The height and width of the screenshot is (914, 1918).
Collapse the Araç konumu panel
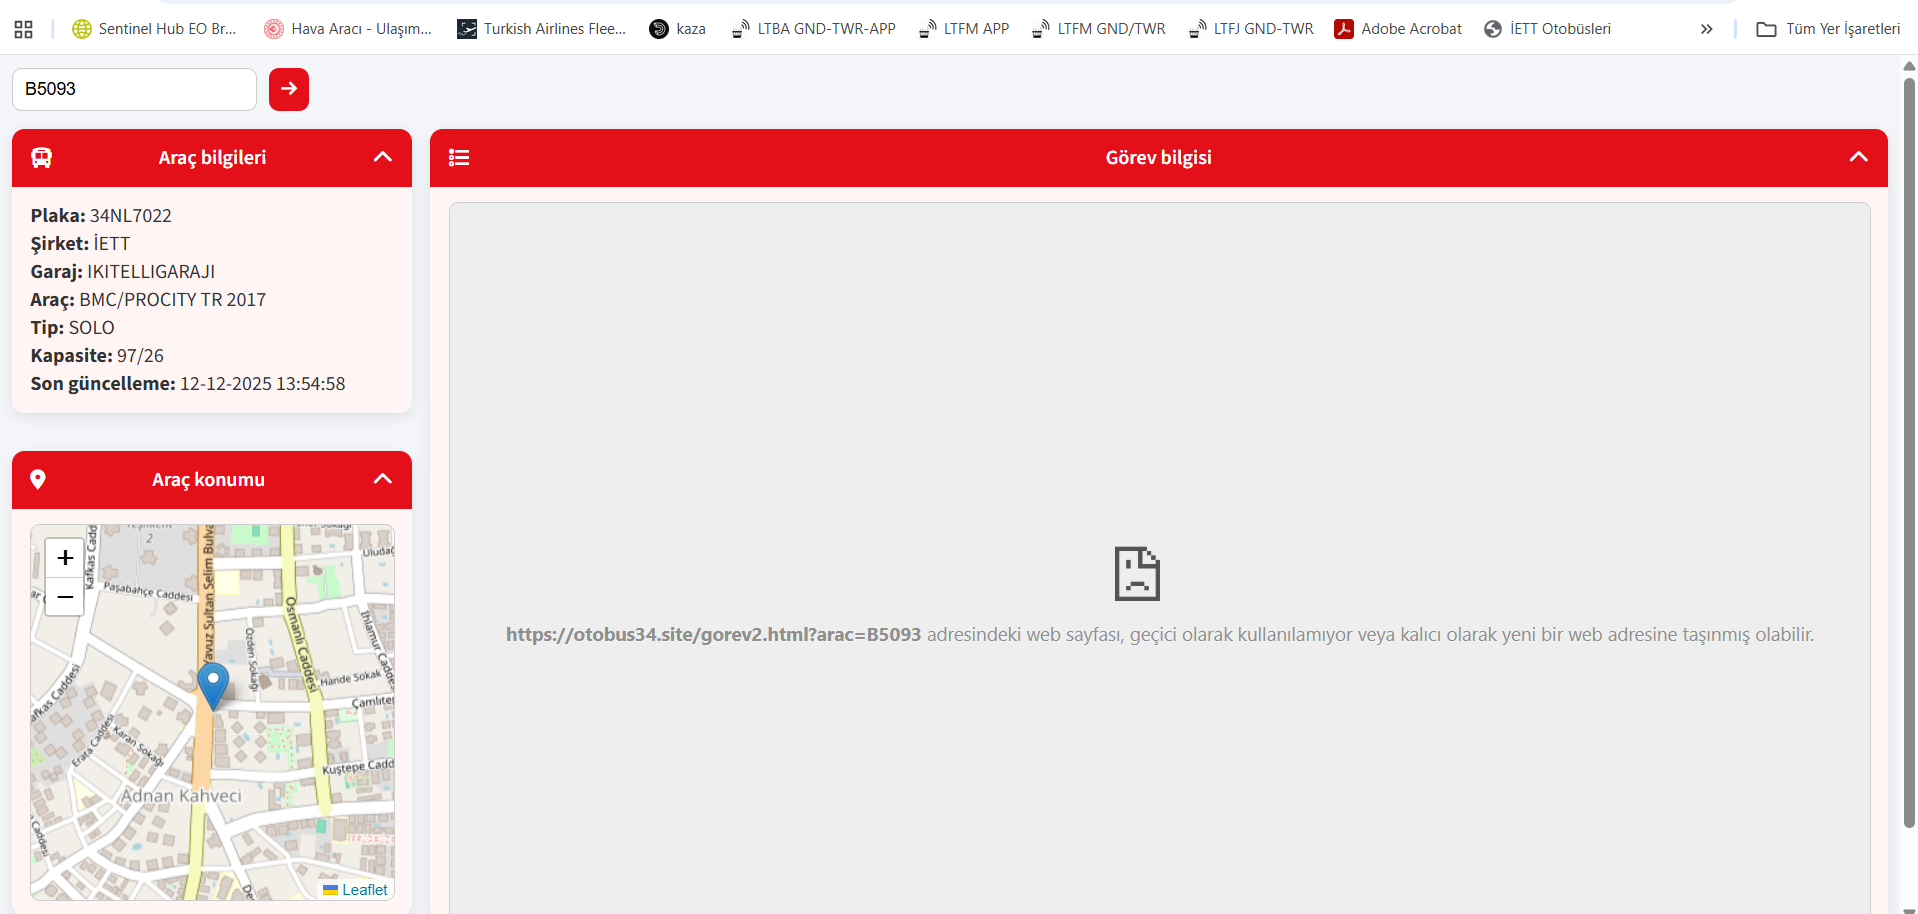(x=382, y=479)
